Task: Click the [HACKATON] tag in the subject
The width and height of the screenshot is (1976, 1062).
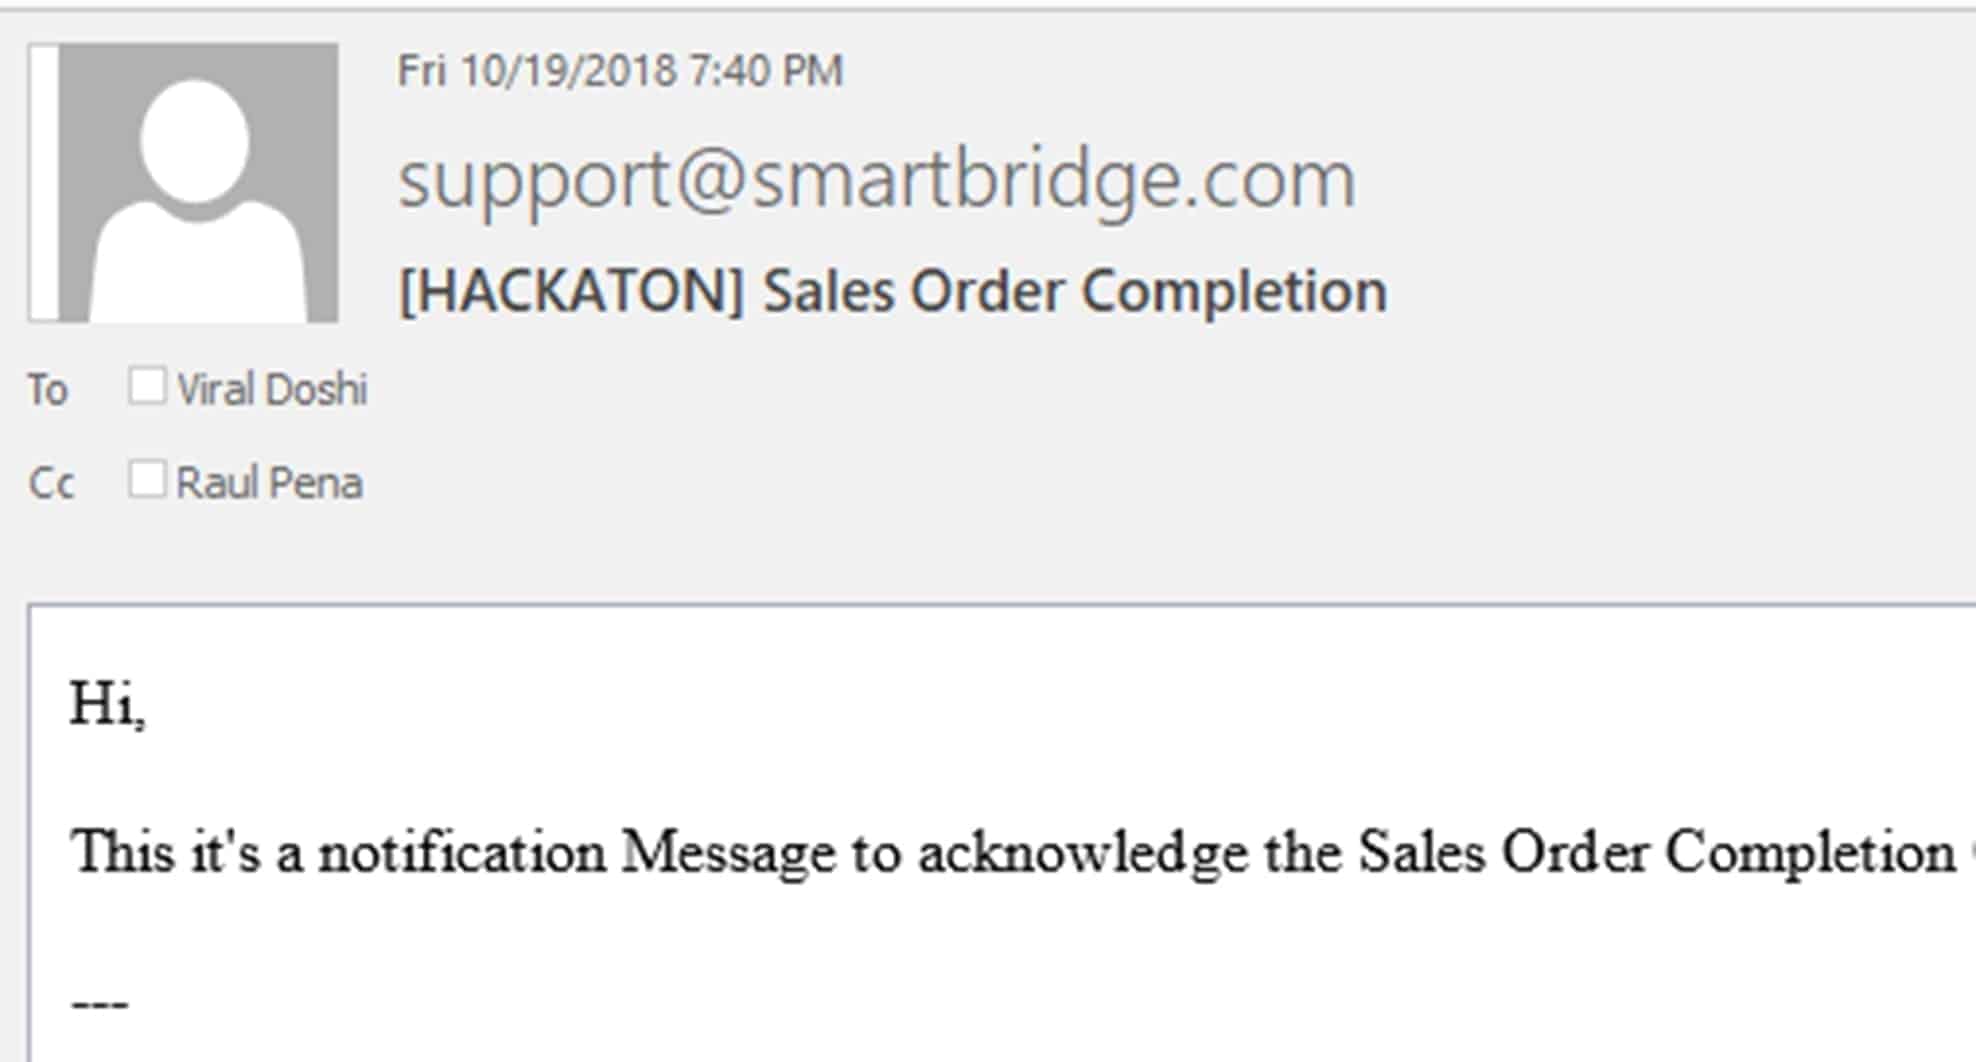Action: pos(571,291)
